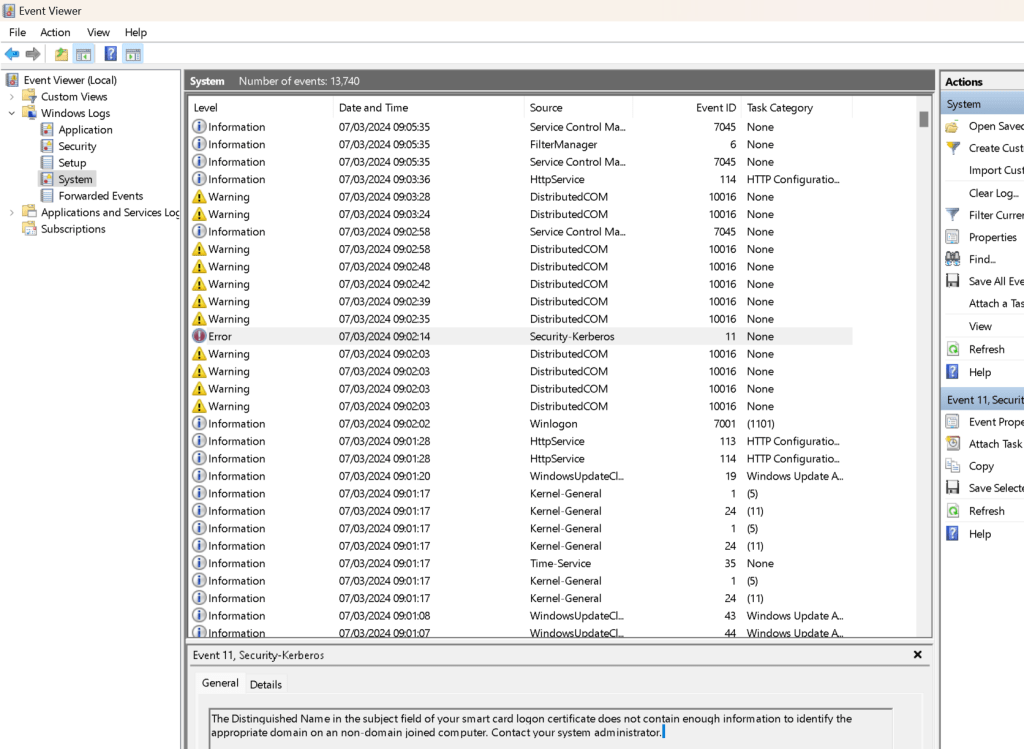Image resolution: width=1024 pixels, height=749 pixels.
Task: Click the Refresh icon under Event 11 actions
Action: coord(953,511)
